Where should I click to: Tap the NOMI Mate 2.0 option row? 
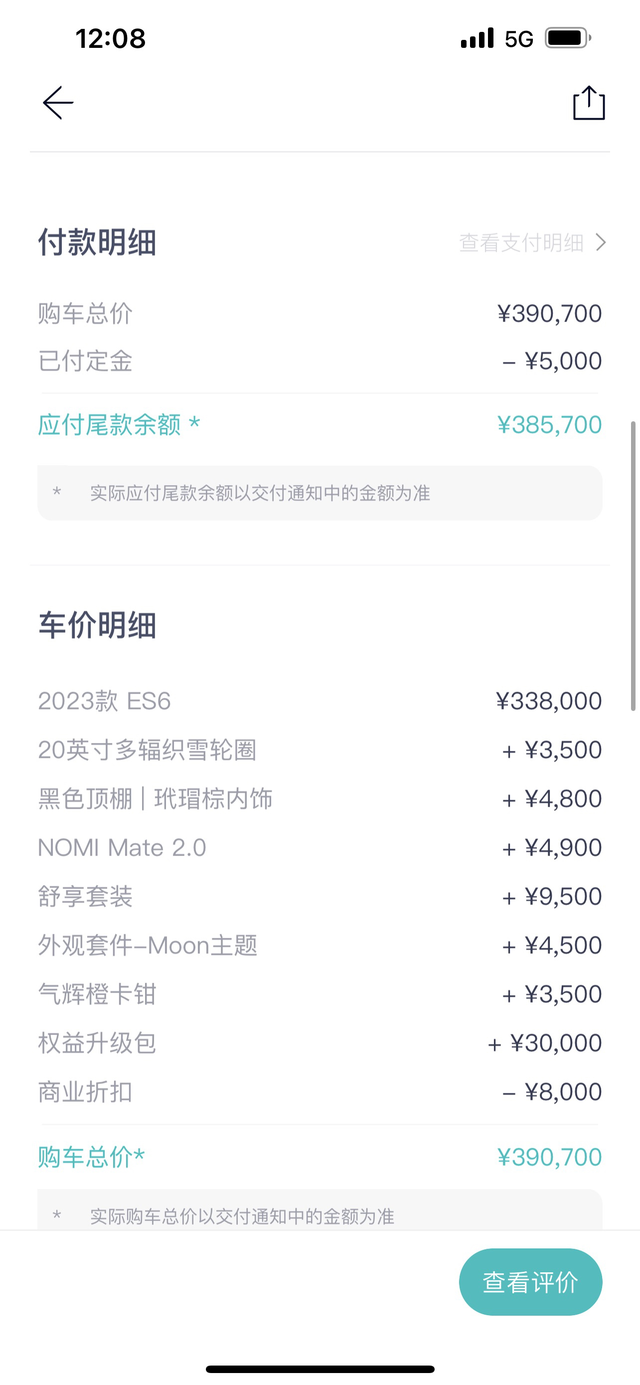tap(122, 847)
